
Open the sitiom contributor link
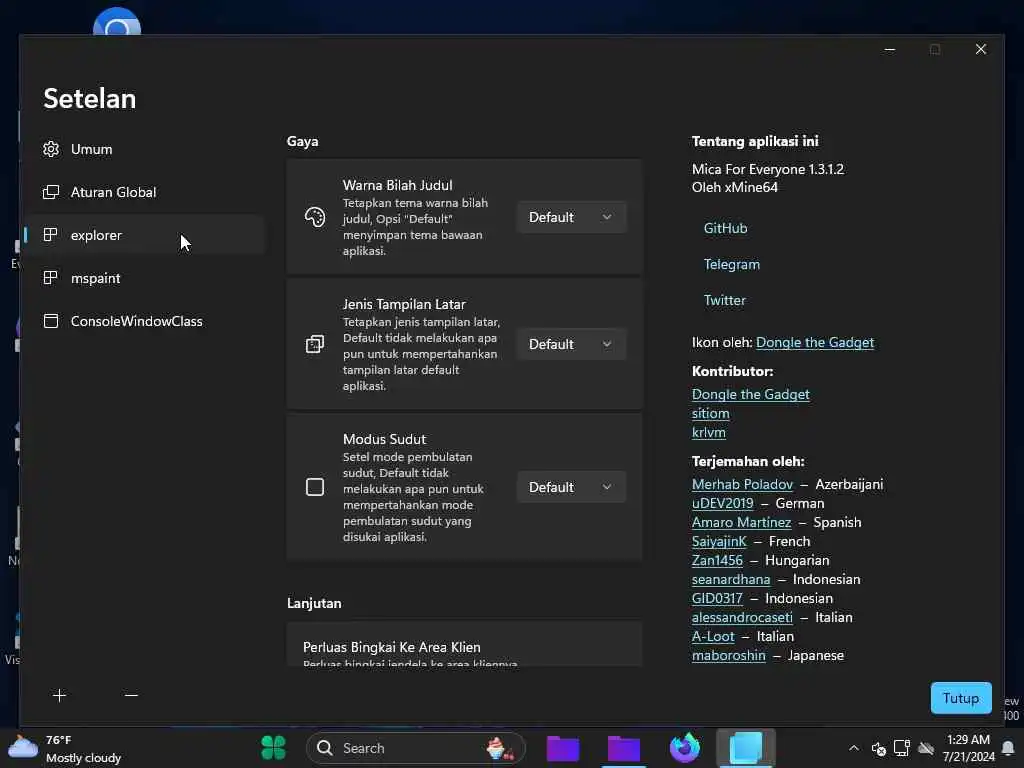(x=711, y=413)
